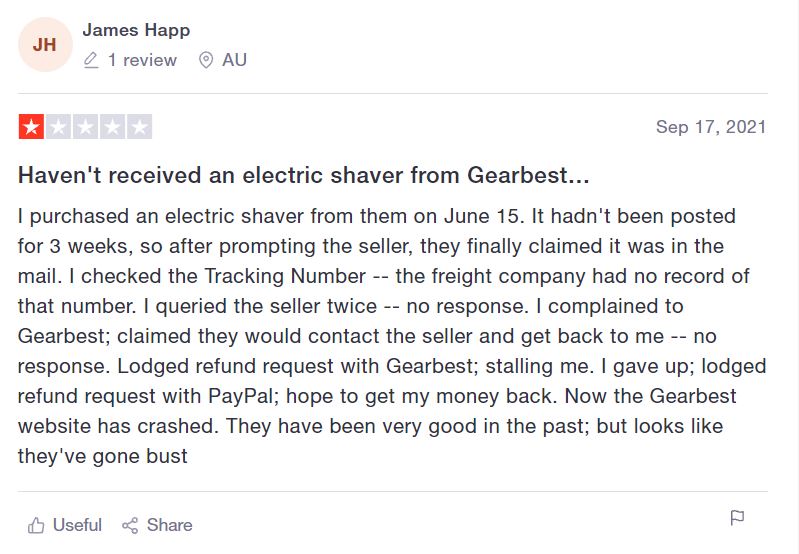Click the share network icon
This screenshot has height=554, width=799.
tap(130, 525)
